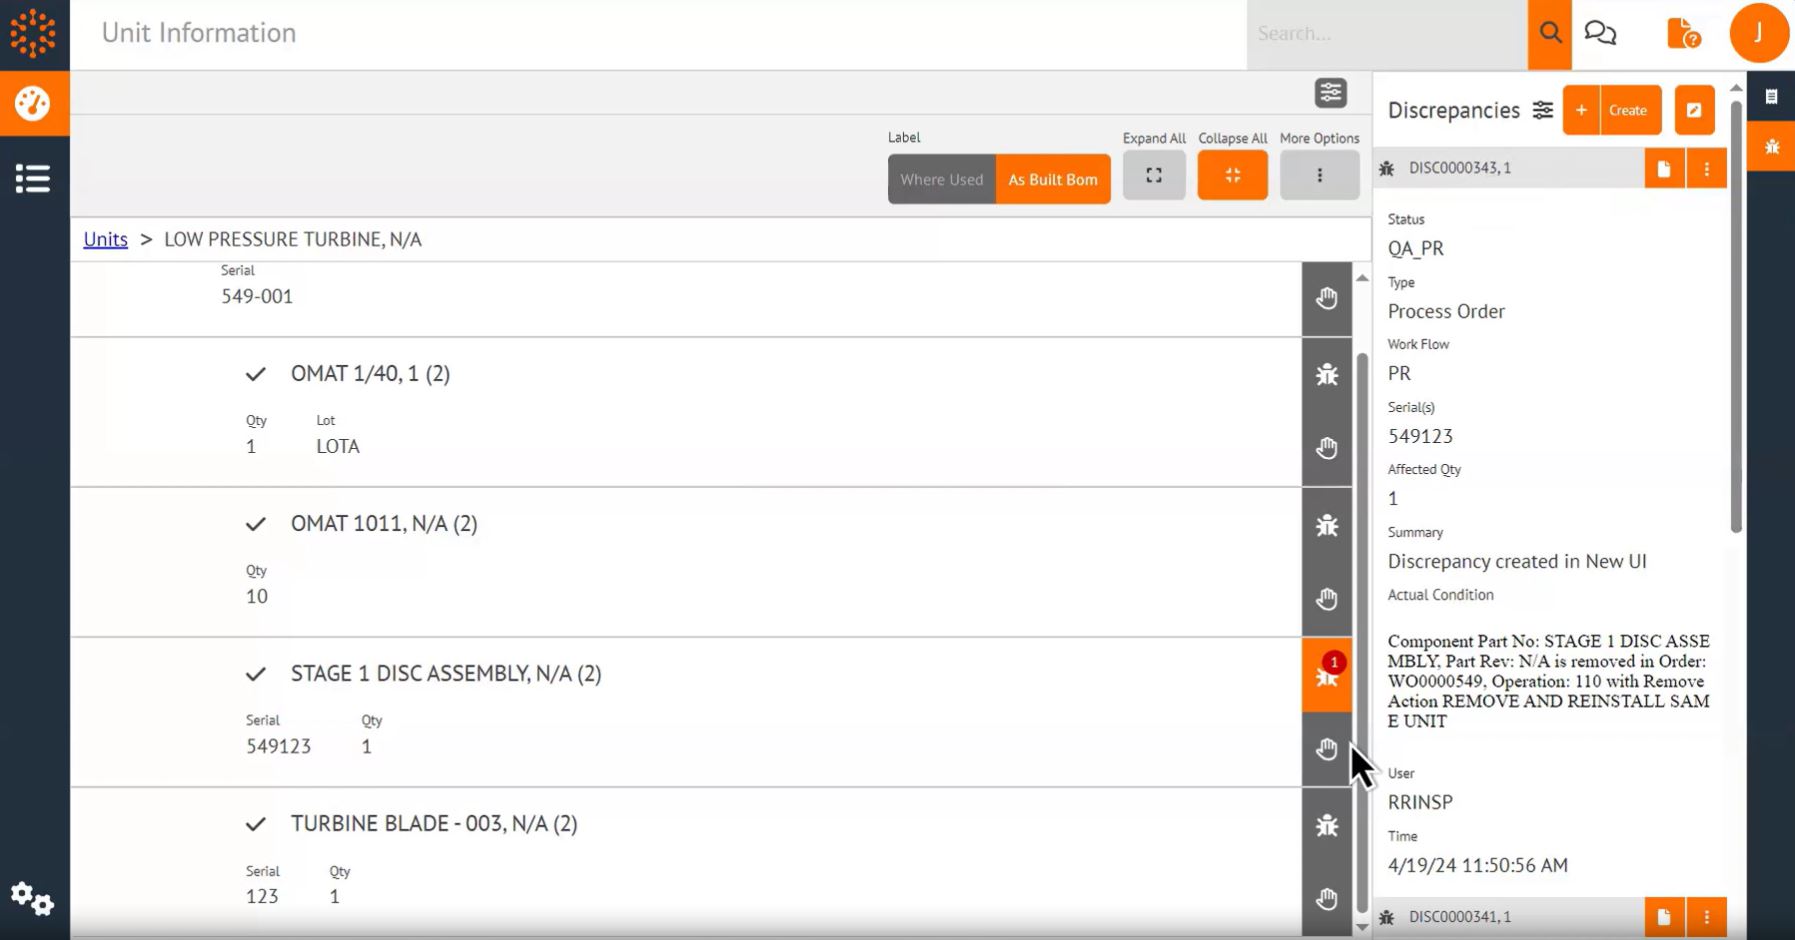Open the document icon for DISC0000343
This screenshot has height=940, width=1795.
click(x=1663, y=168)
